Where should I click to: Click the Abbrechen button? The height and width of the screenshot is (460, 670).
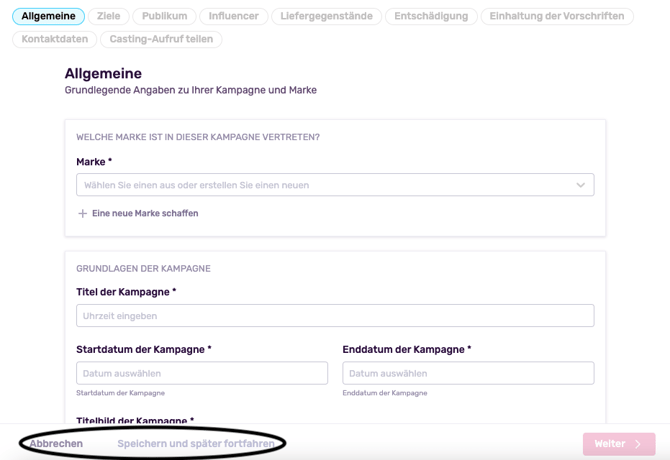(56, 444)
